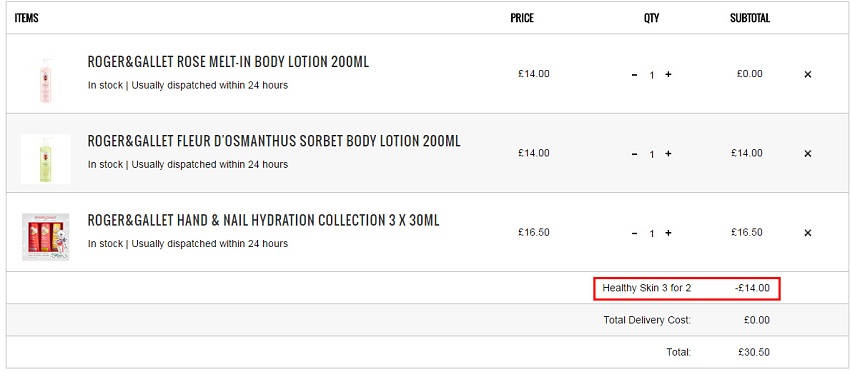
Task: Decrease quantity of Rose Melt-In Body Lotion
Action: (634, 75)
